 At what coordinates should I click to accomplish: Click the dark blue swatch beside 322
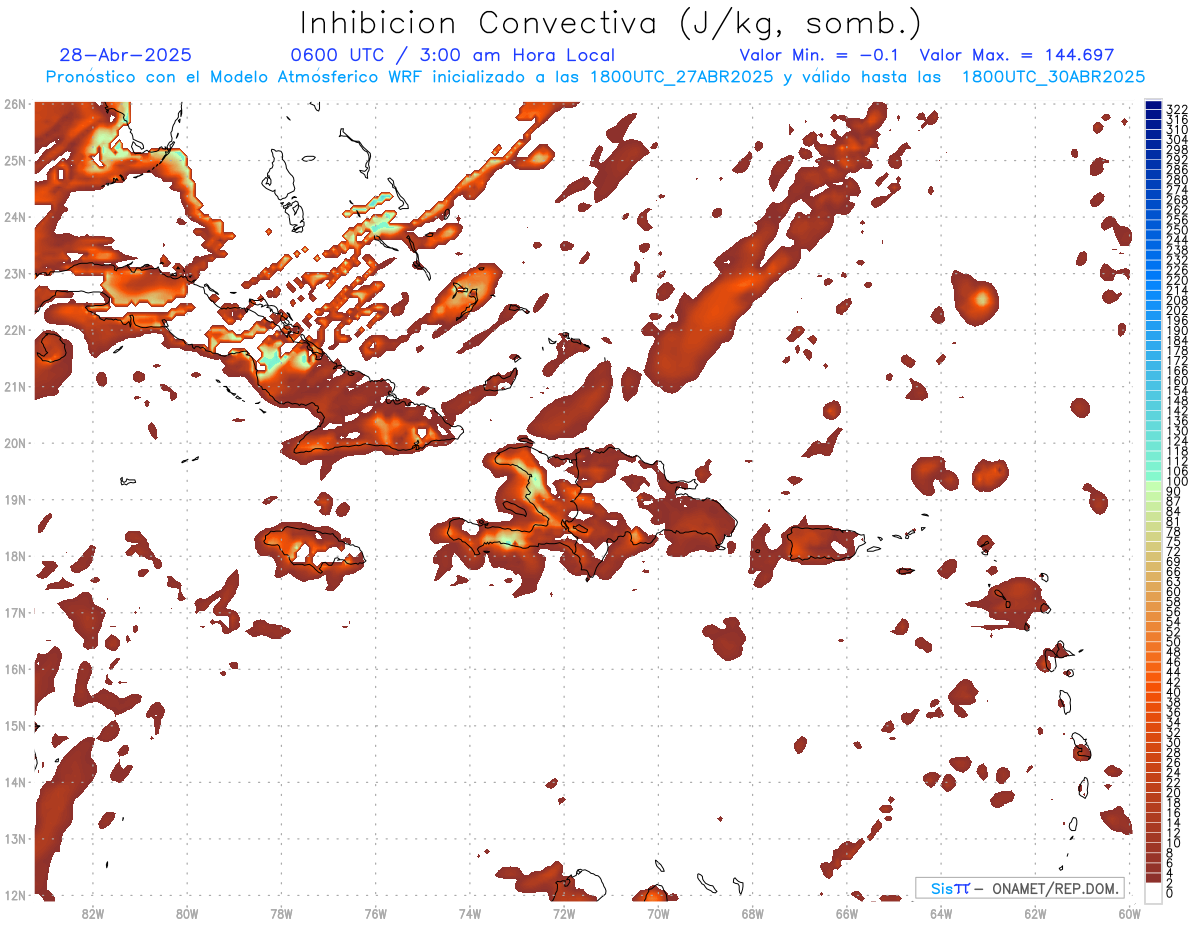(x=1153, y=107)
